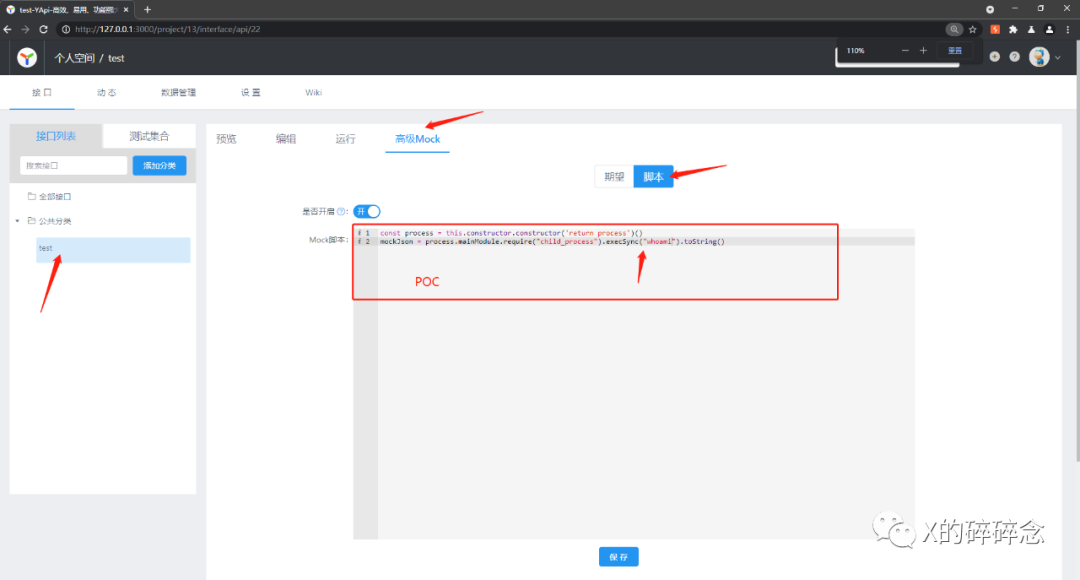This screenshot has width=1080, height=580.
Task: Click the 添加分类 button
Action: coord(159,165)
